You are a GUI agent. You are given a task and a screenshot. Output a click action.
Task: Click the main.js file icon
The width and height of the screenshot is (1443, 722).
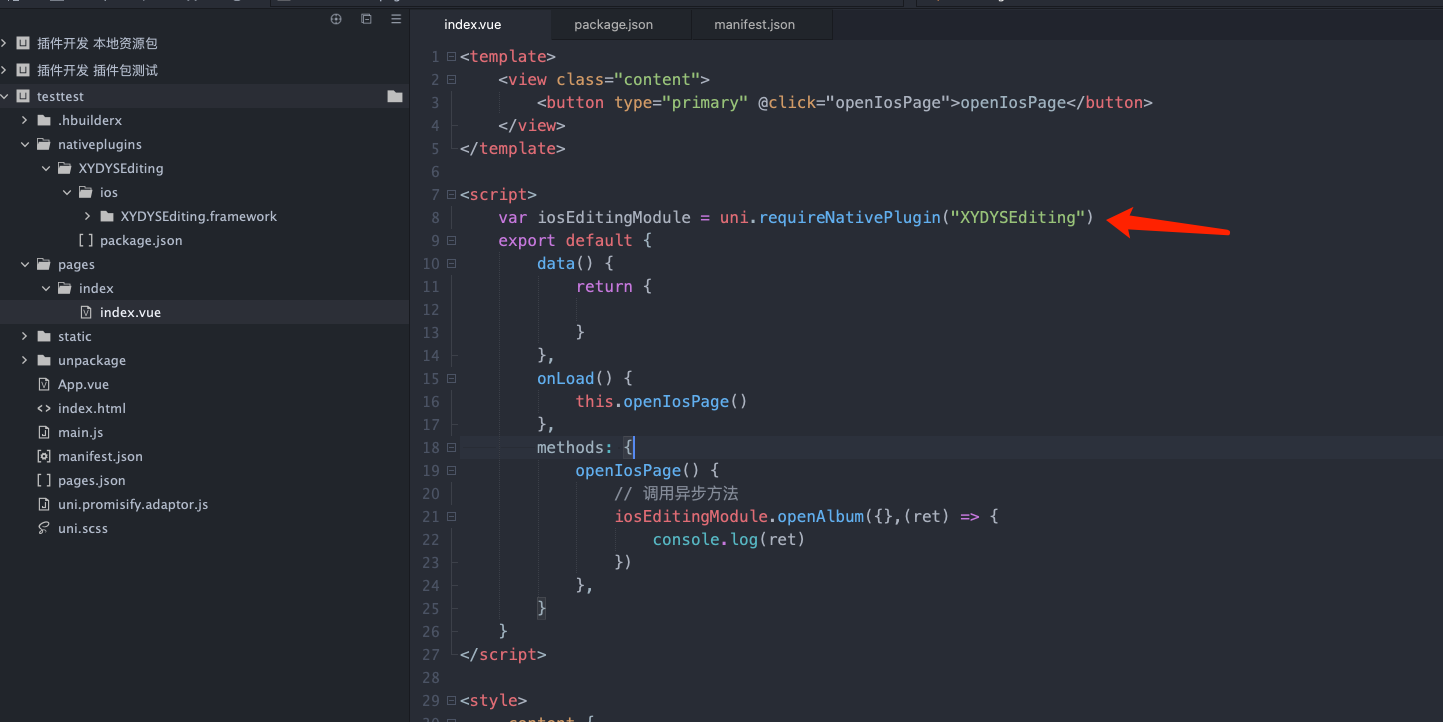pyautogui.click(x=44, y=432)
